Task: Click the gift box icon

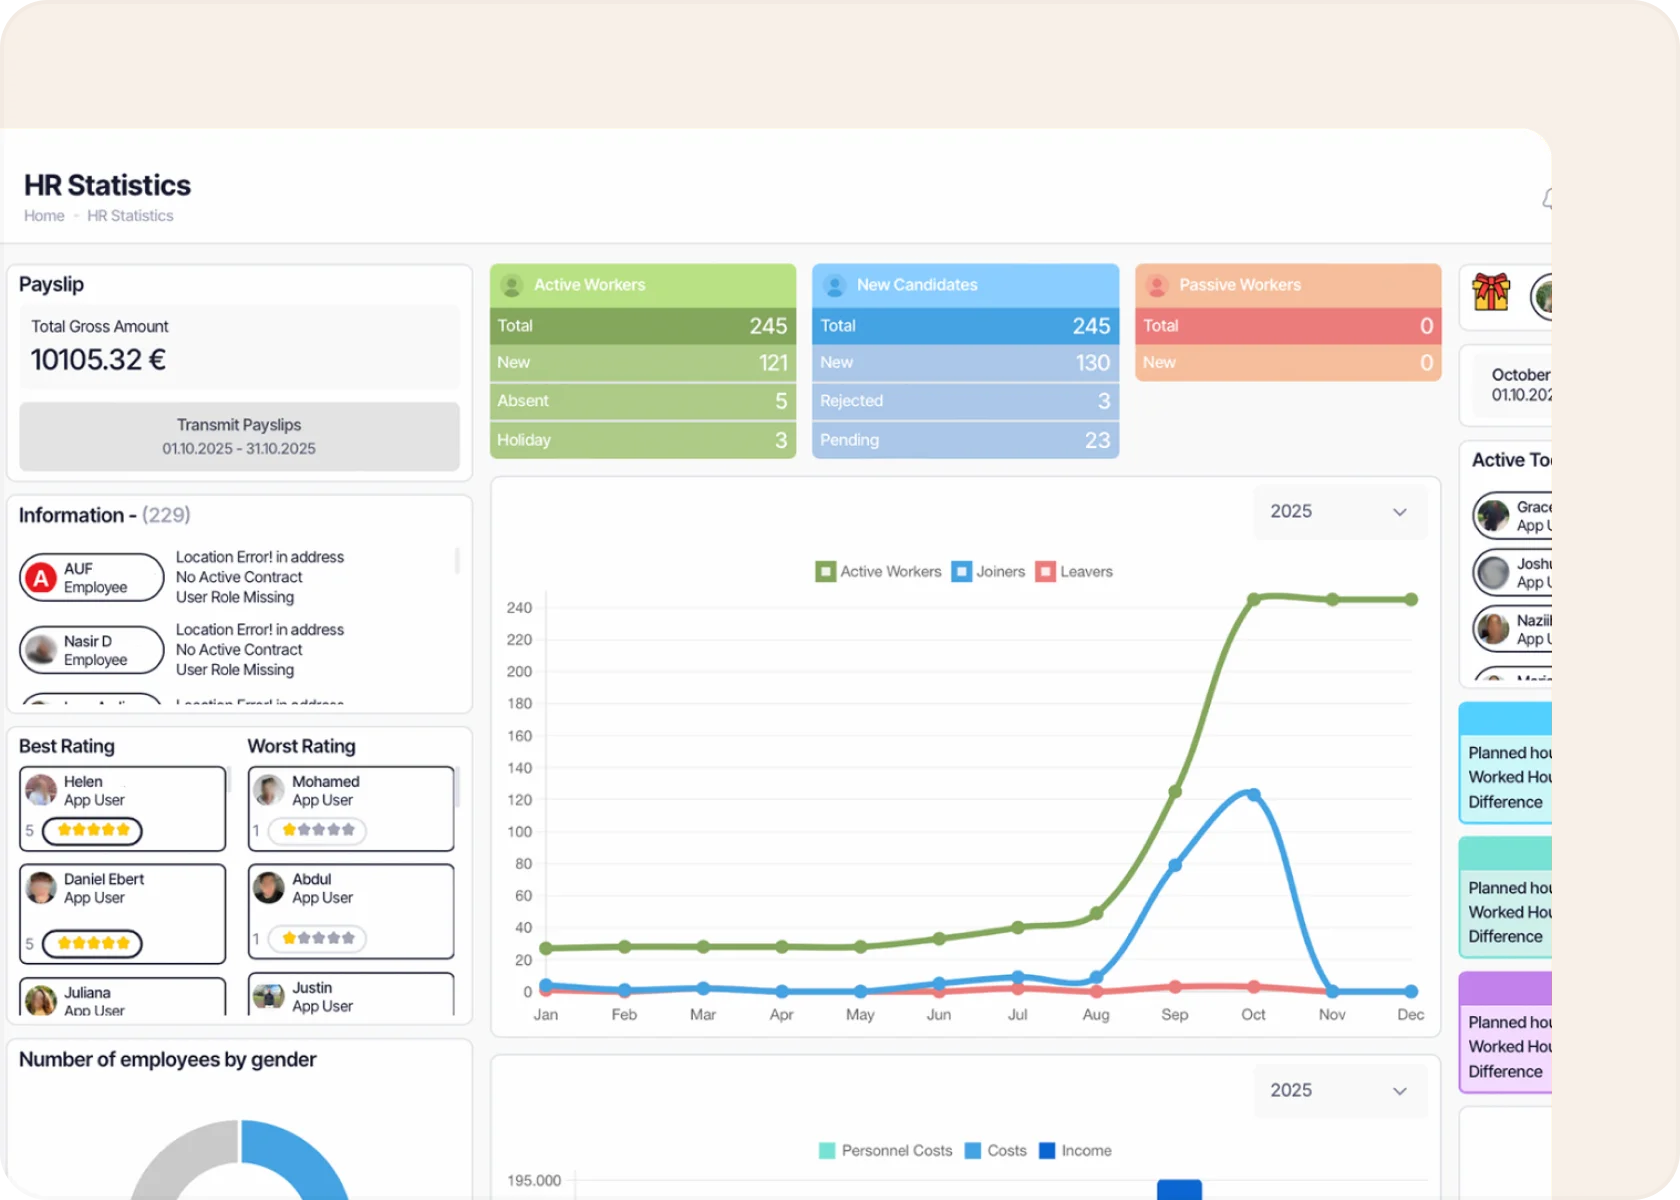Action: [1490, 292]
